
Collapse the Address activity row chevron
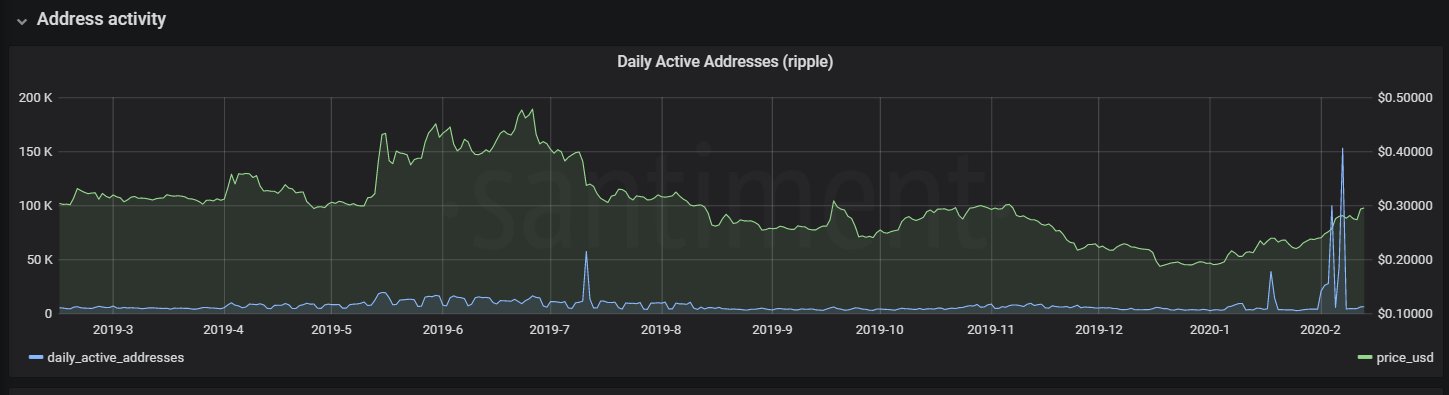click(21, 21)
